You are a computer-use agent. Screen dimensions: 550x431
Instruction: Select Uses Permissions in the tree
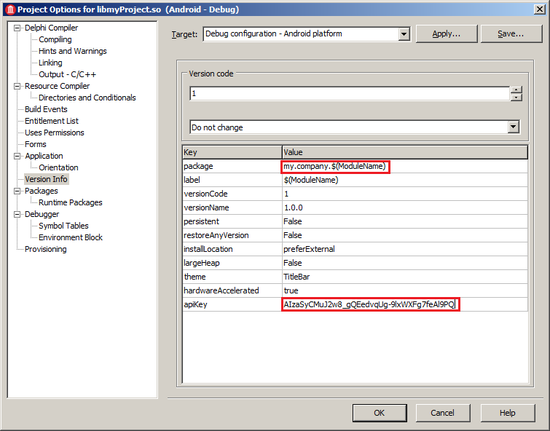click(x=54, y=133)
